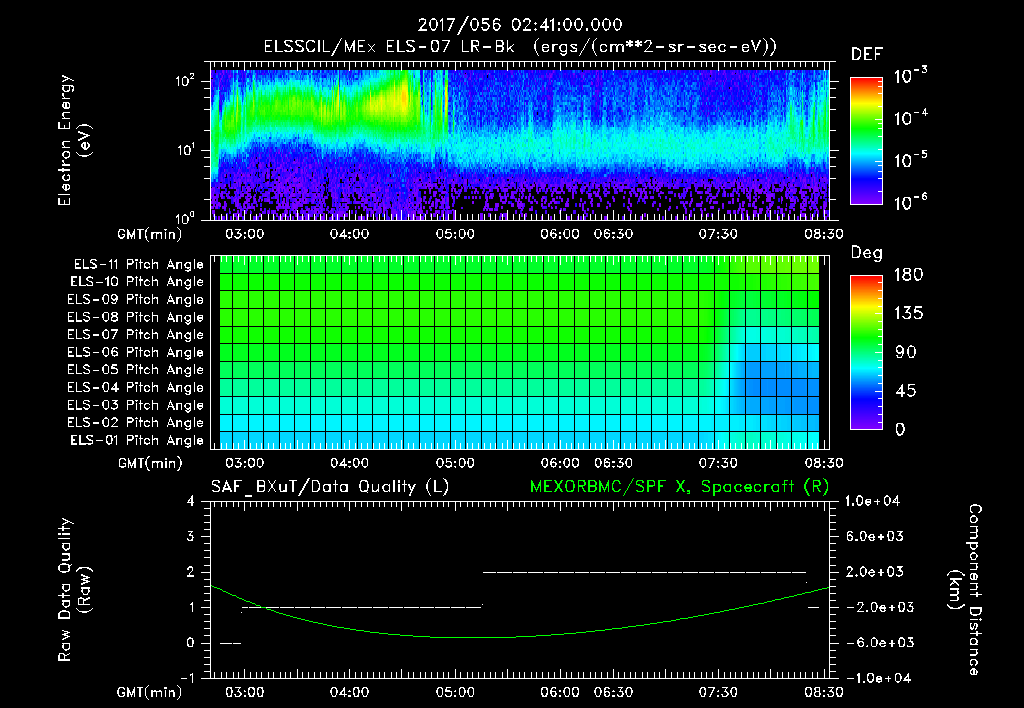Click the Deg colorbar label
Screen dimensions: 1024x708
click(x=867, y=253)
